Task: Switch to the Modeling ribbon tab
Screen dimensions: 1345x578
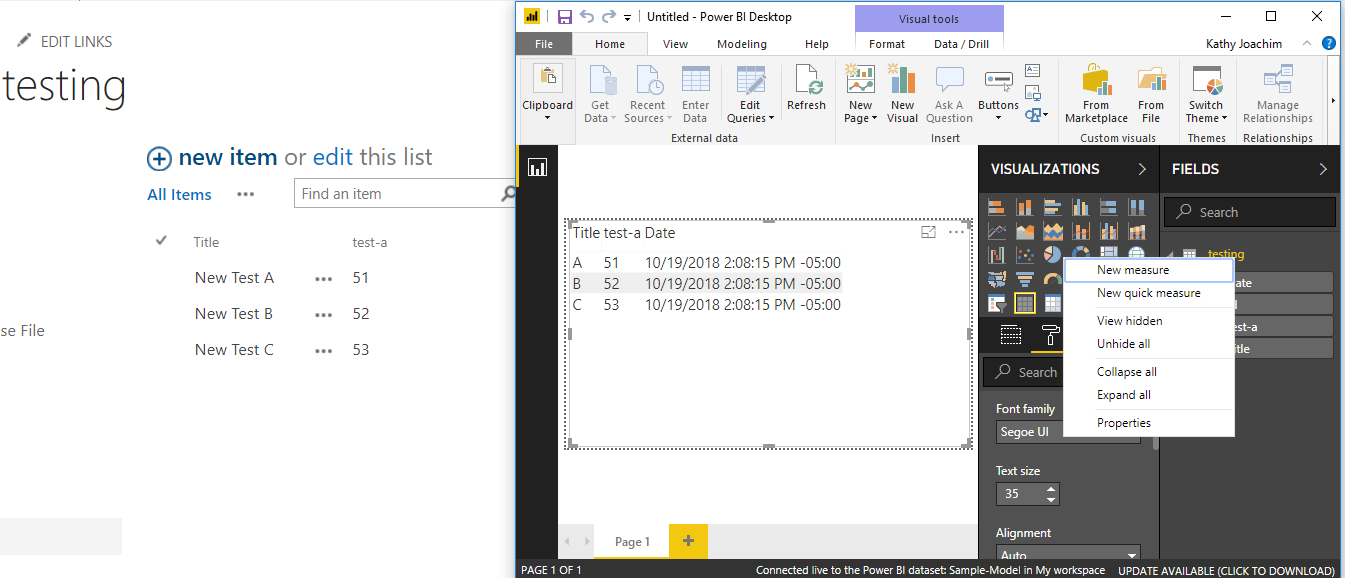Action: coord(742,44)
